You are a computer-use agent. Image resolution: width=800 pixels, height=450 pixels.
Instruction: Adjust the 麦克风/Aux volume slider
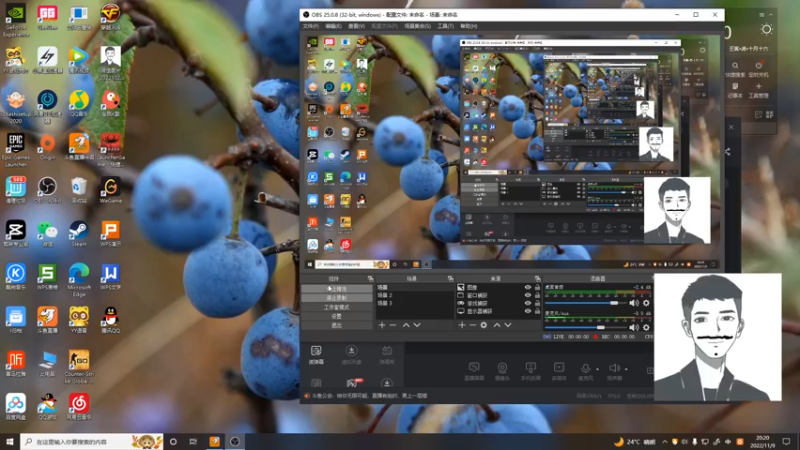[587, 328]
